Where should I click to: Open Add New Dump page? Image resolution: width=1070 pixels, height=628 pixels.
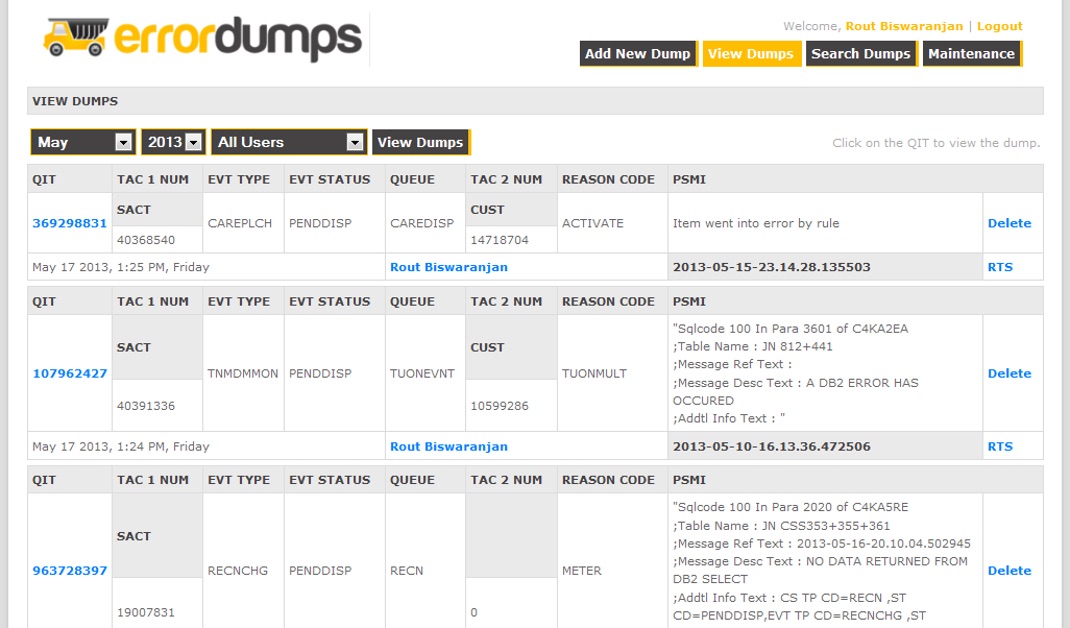coord(637,54)
